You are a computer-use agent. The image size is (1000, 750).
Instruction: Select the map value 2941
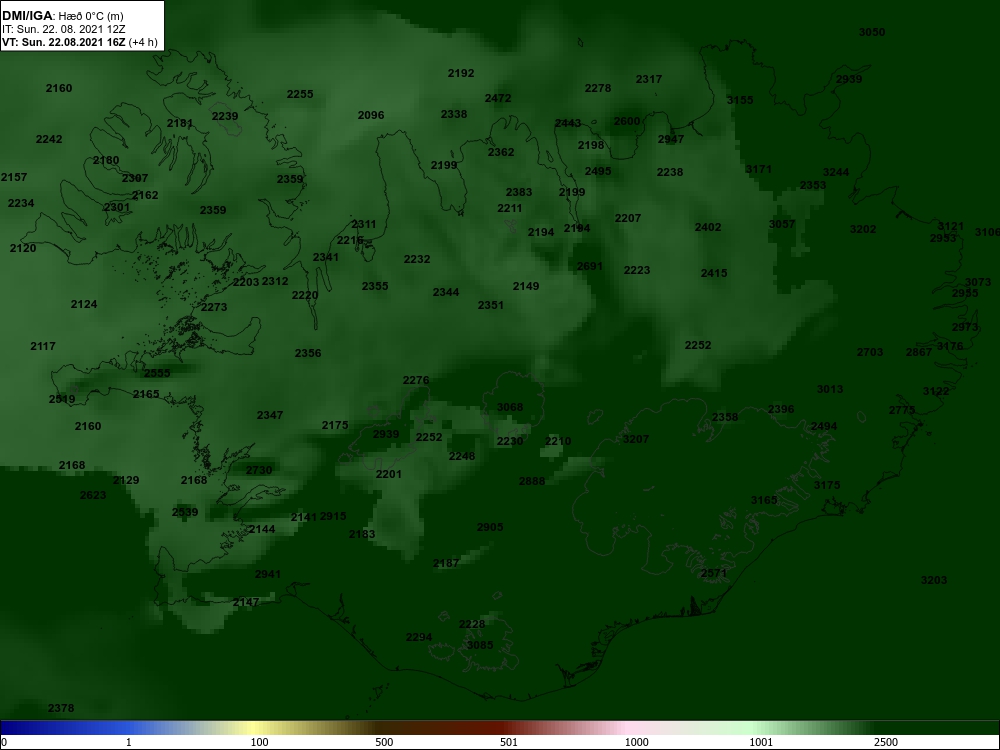pyautogui.click(x=268, y=575)
